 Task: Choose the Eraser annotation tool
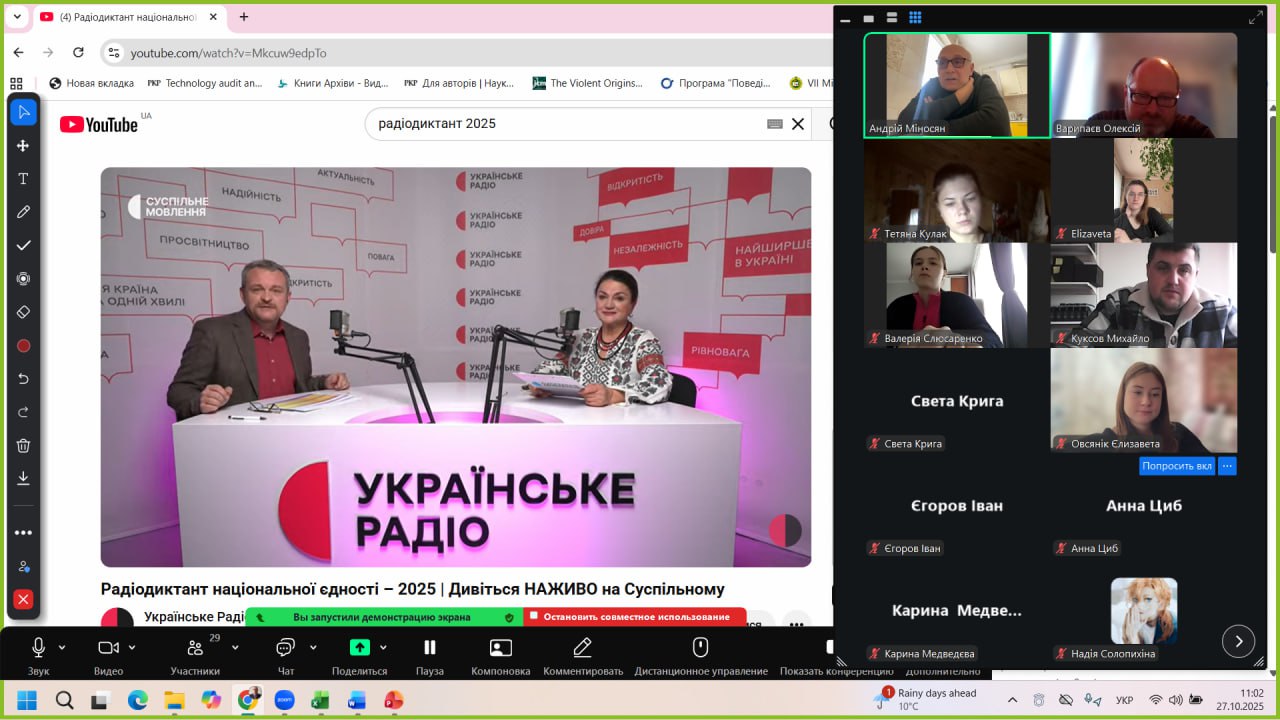click(x=23, y=312)
